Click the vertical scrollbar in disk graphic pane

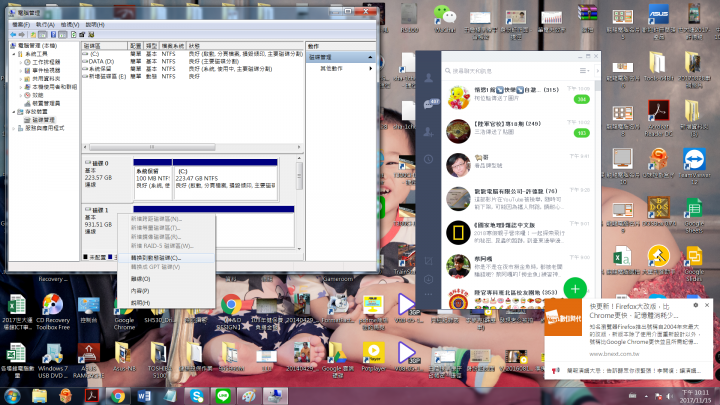299,176
